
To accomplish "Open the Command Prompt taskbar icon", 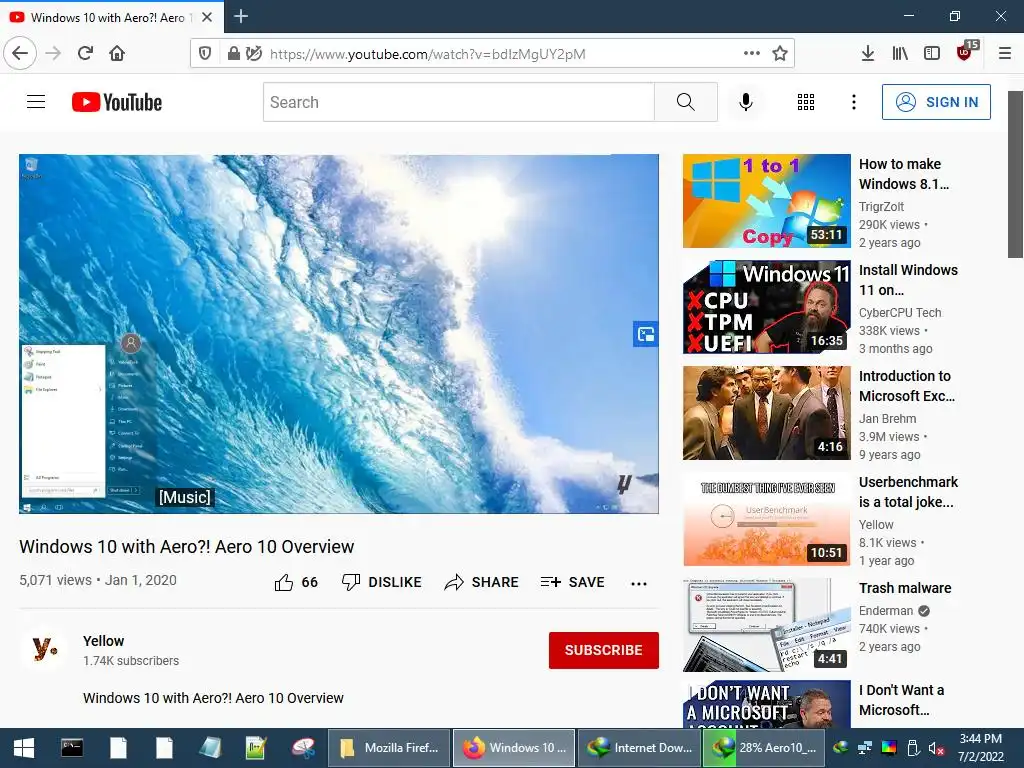I will point(72,748).
